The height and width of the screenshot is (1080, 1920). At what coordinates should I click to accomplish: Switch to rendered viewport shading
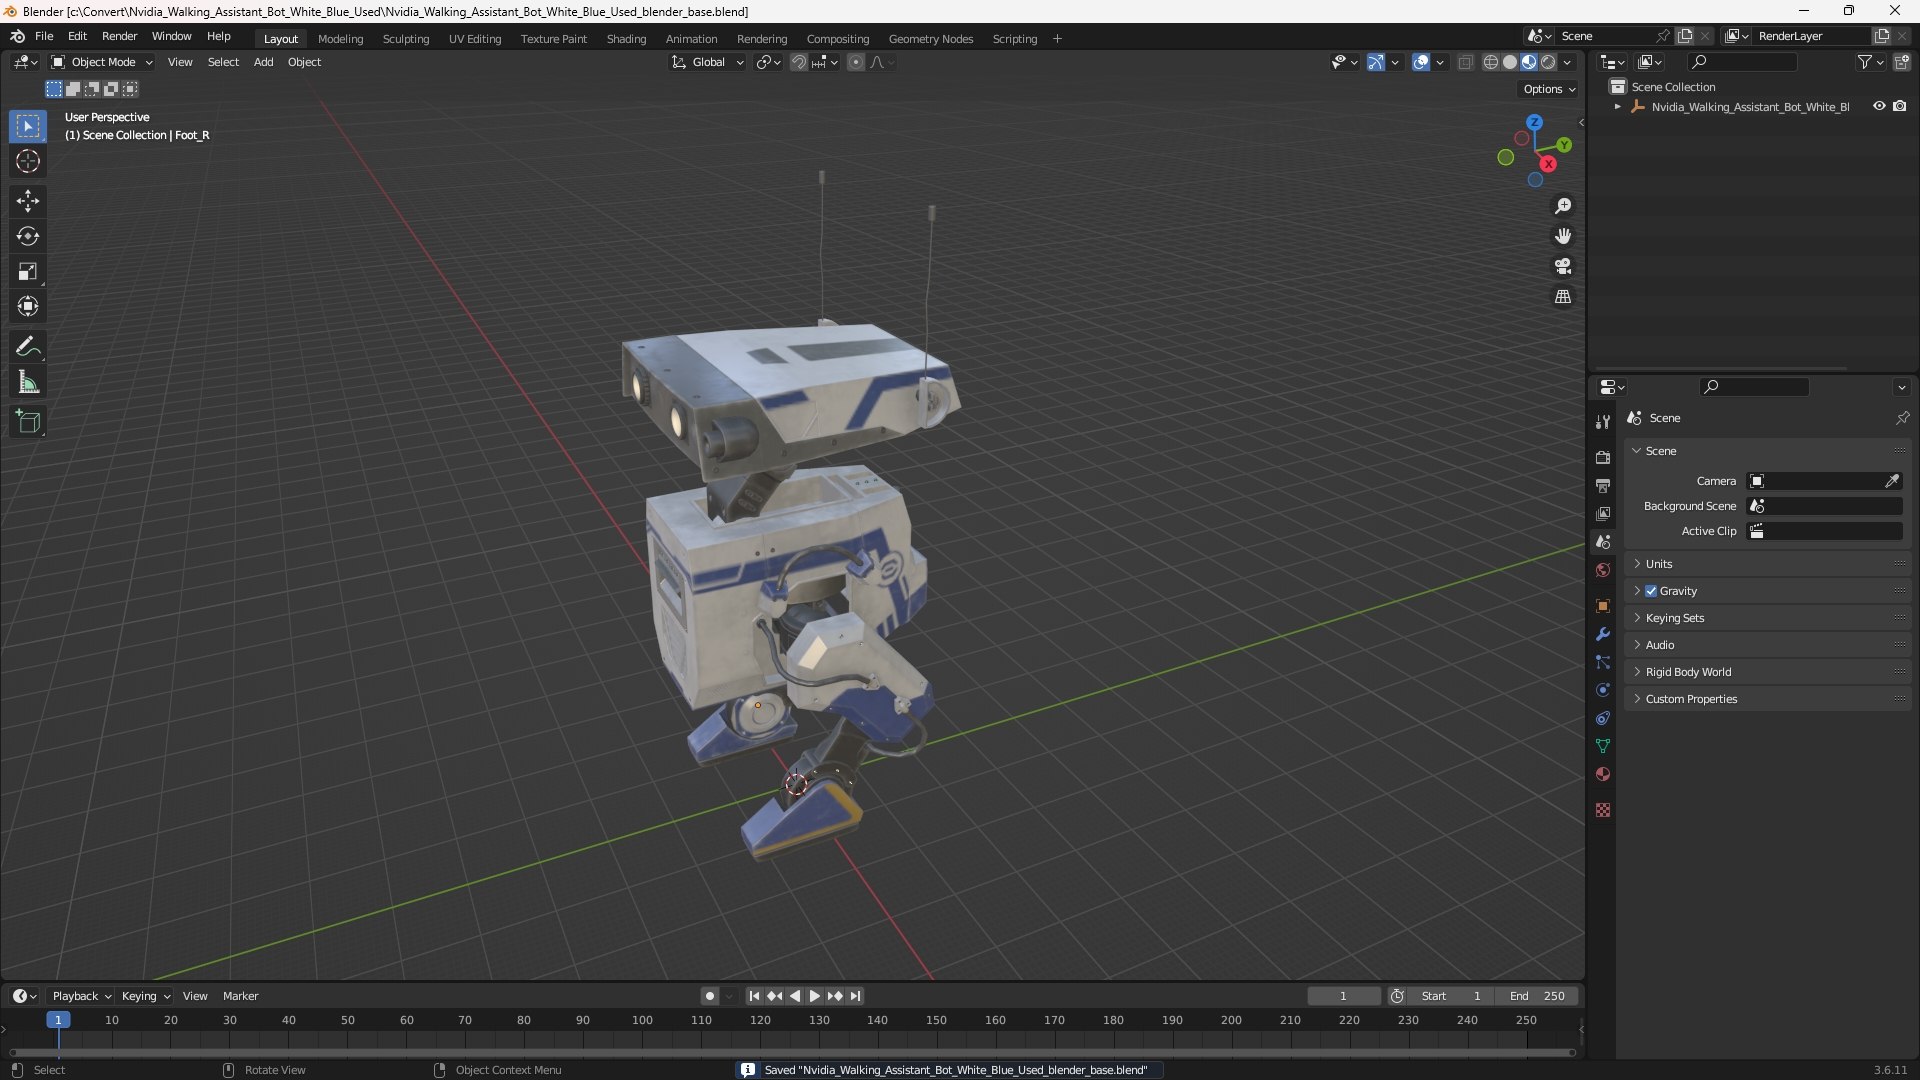1548,62
